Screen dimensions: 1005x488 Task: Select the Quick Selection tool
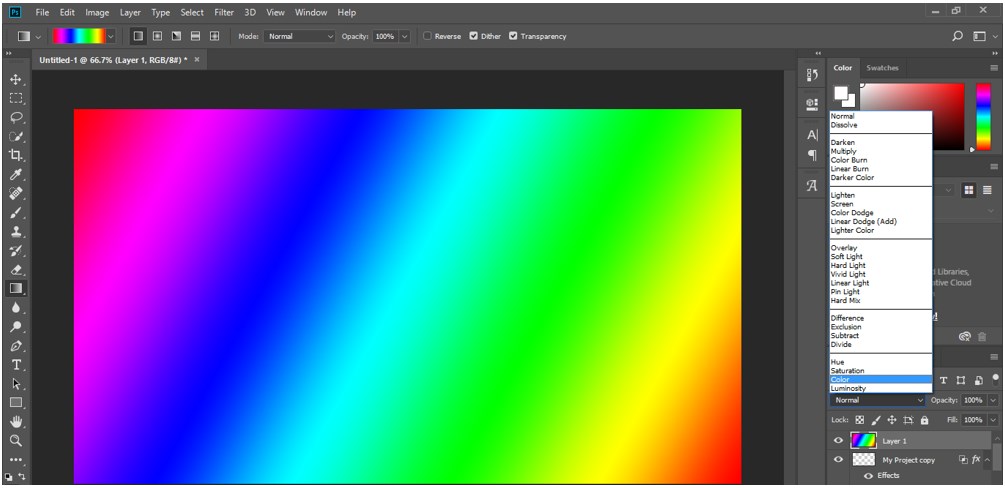pos(16,137)
